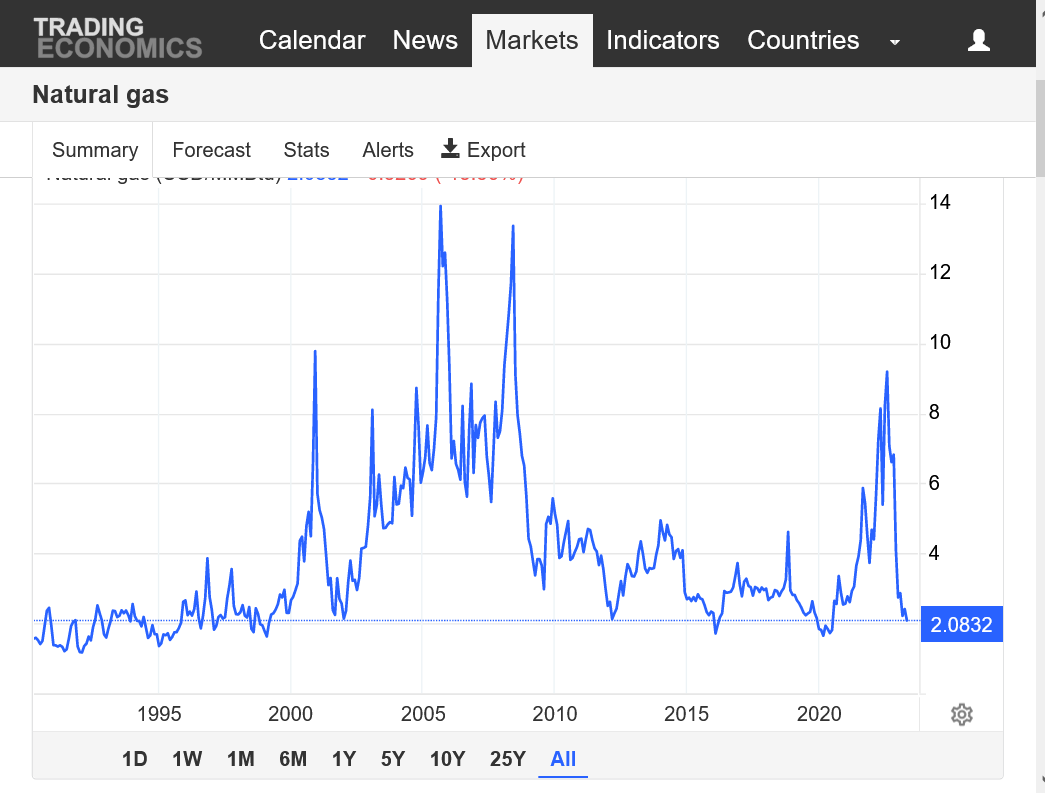Viewport: 1045px width, 800px height.
Task: Select the Markets menu tab
Action: [532, 40]
